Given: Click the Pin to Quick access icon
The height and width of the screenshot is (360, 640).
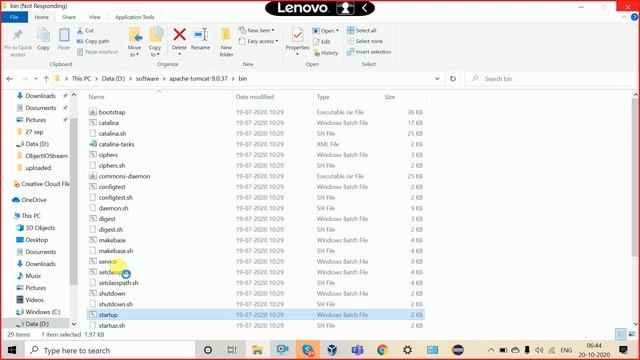Looking at the screenshot, I should coord(18,36).
